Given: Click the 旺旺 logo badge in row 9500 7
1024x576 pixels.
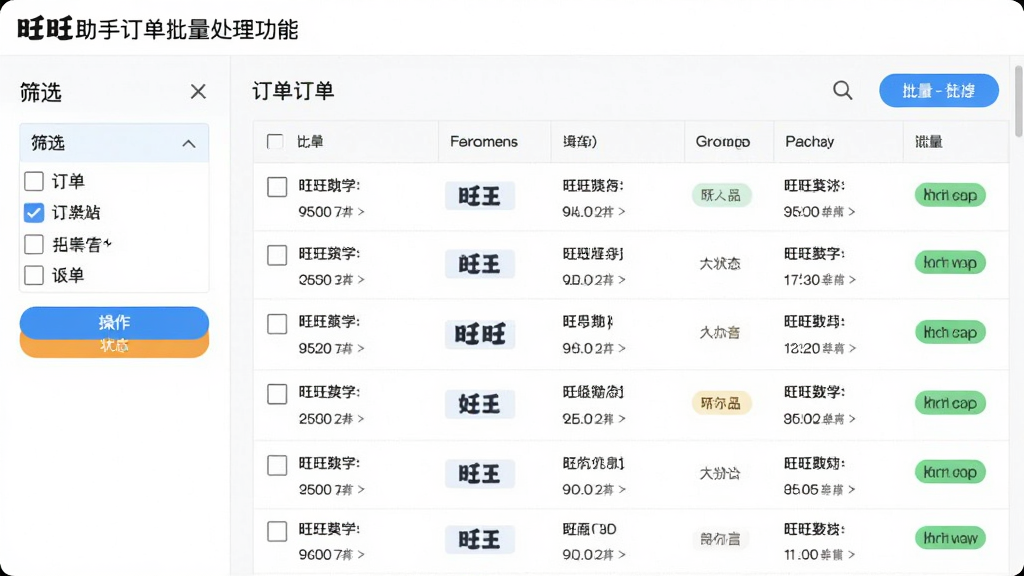Looking at the screenshot, I should point(479,196).
